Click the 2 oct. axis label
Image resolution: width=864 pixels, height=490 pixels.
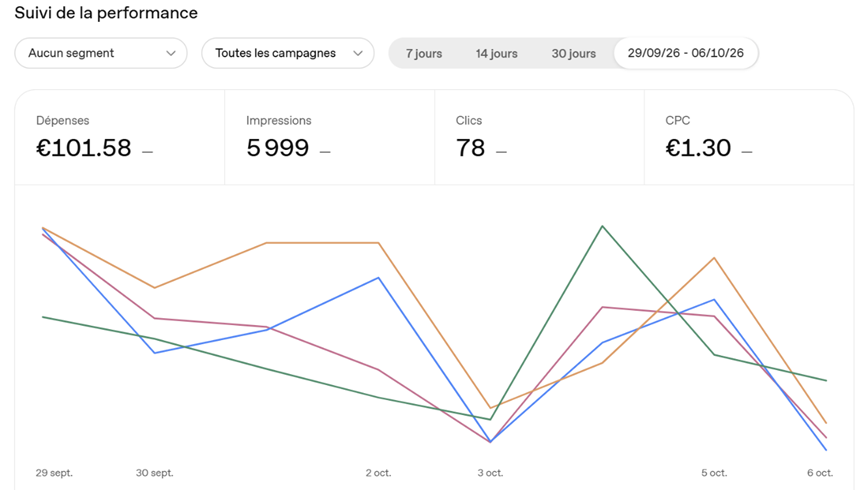[x=378, y=473]
